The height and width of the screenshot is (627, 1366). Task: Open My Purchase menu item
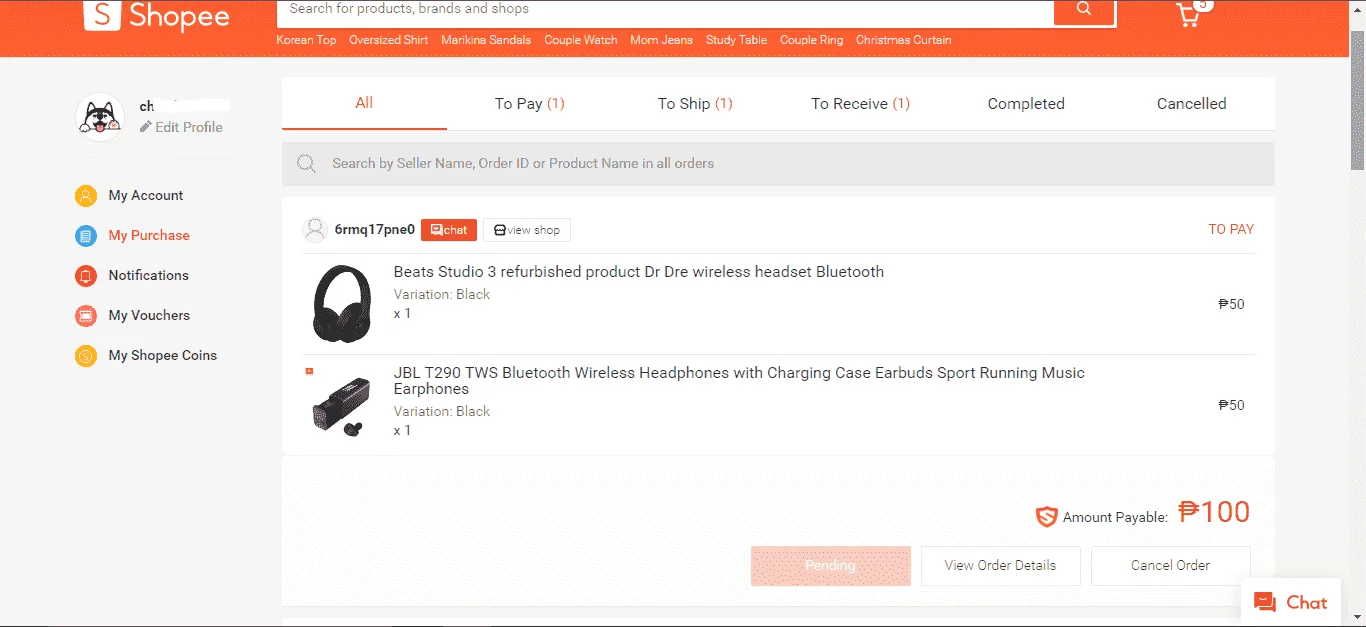(x=149, y=235)
